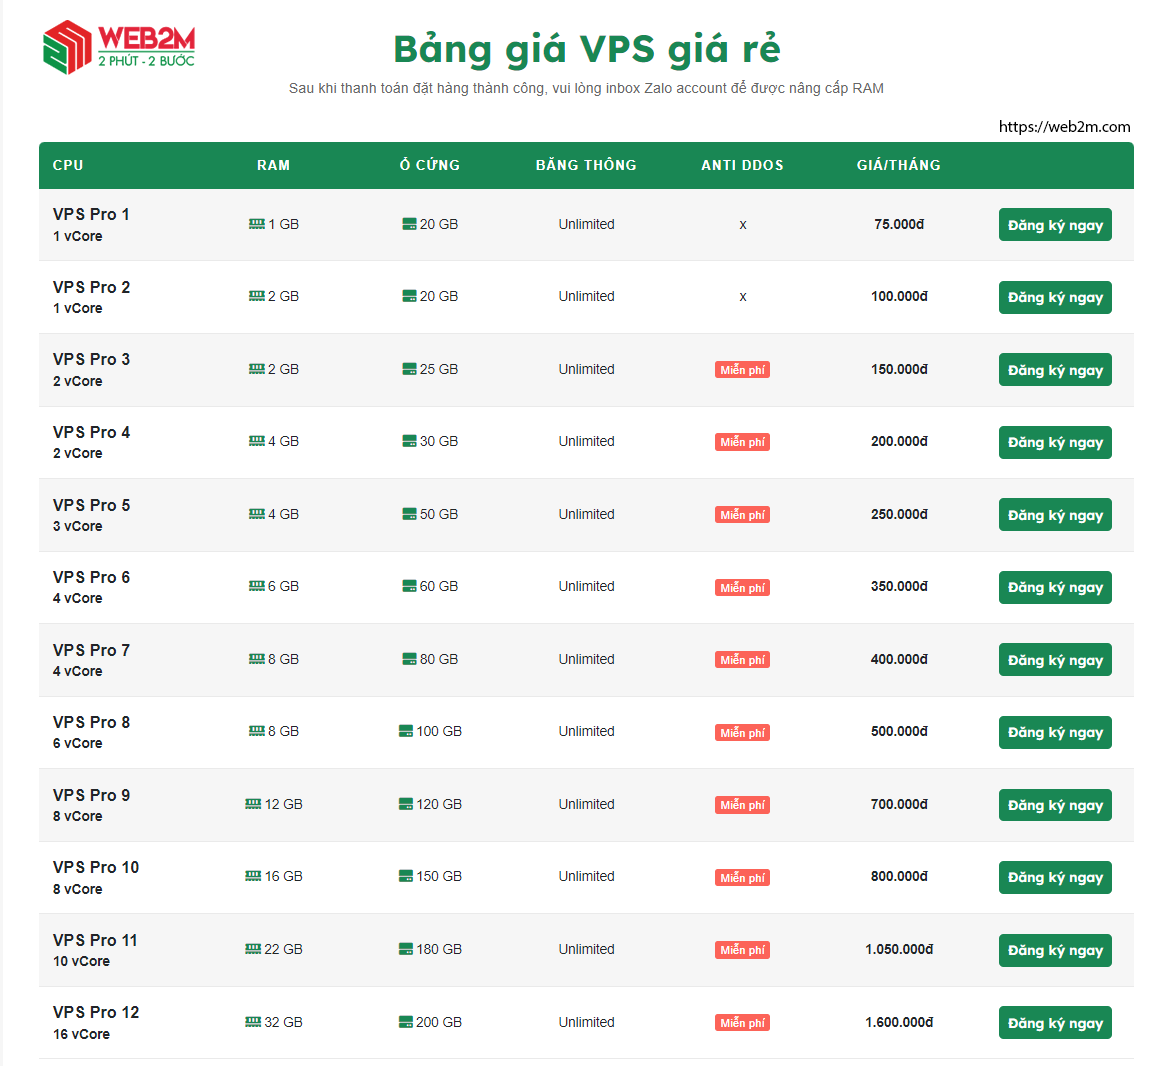The image size is (1166, 1066).
Task: Select the VPS Pro 7 plan name
Action: 91,649
